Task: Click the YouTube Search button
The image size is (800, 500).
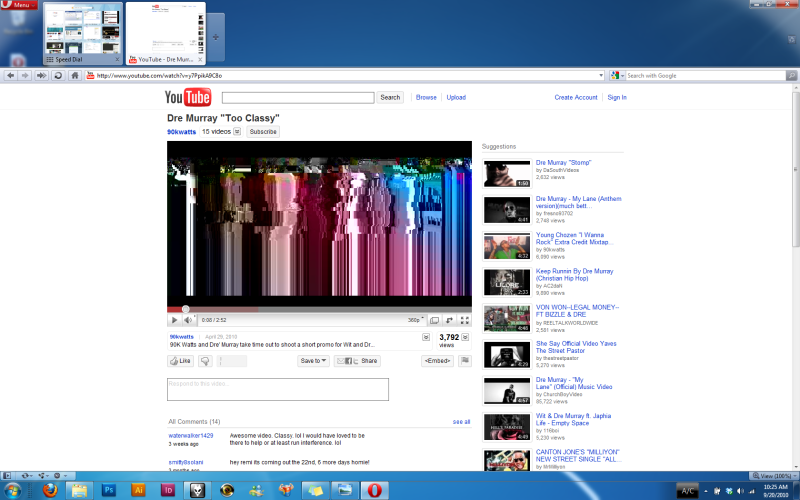Action: pos(390,97)
